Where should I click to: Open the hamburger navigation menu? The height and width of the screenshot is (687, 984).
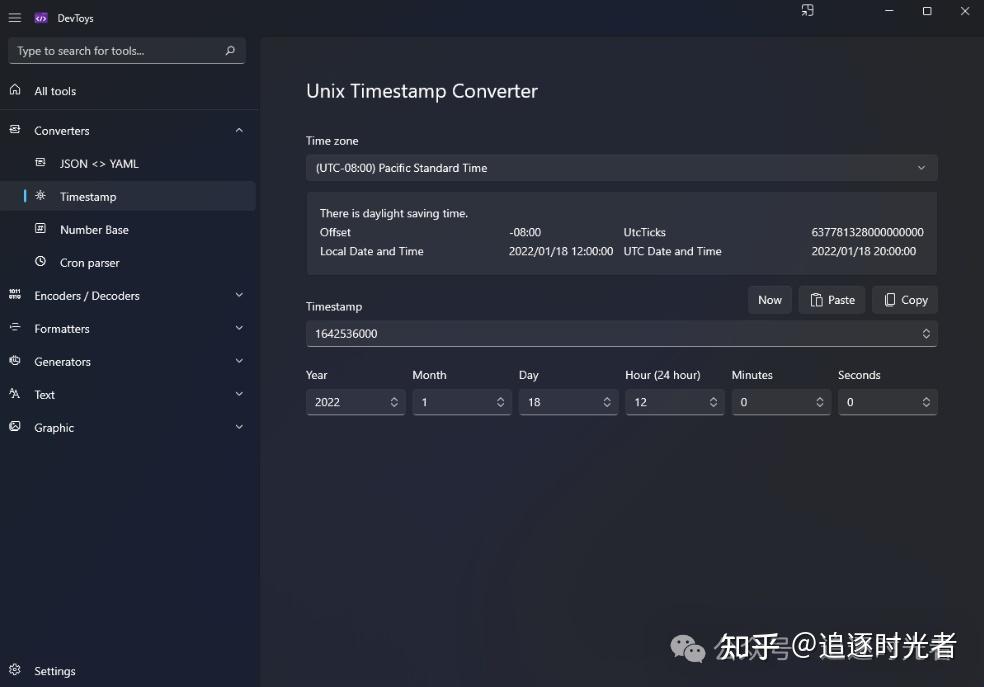pos(15,17)
